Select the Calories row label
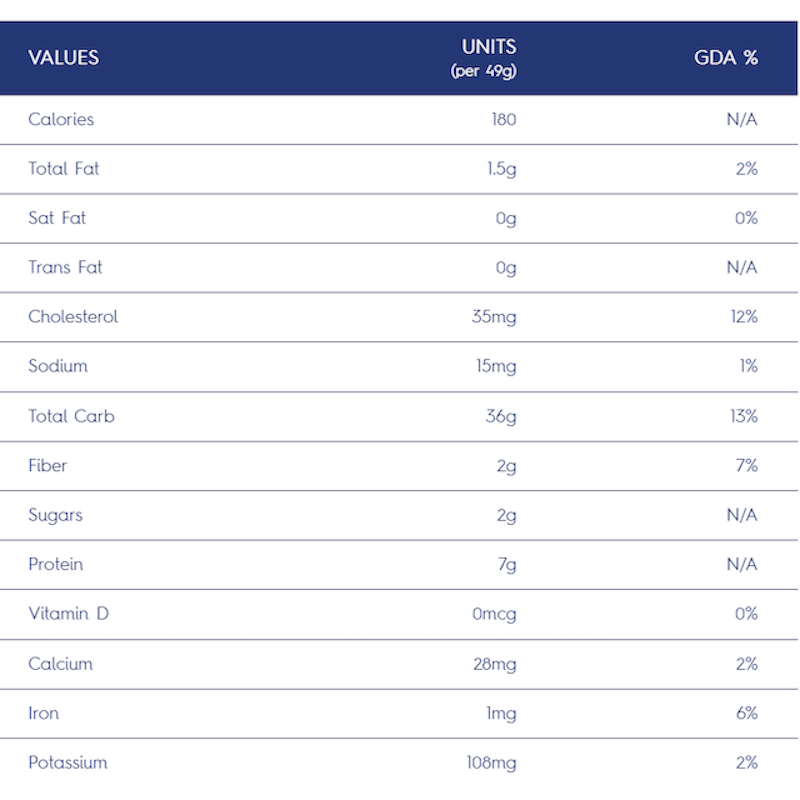The width and height of the screenshot is (800, 800). pyautogui.click(x=61, y=119)
